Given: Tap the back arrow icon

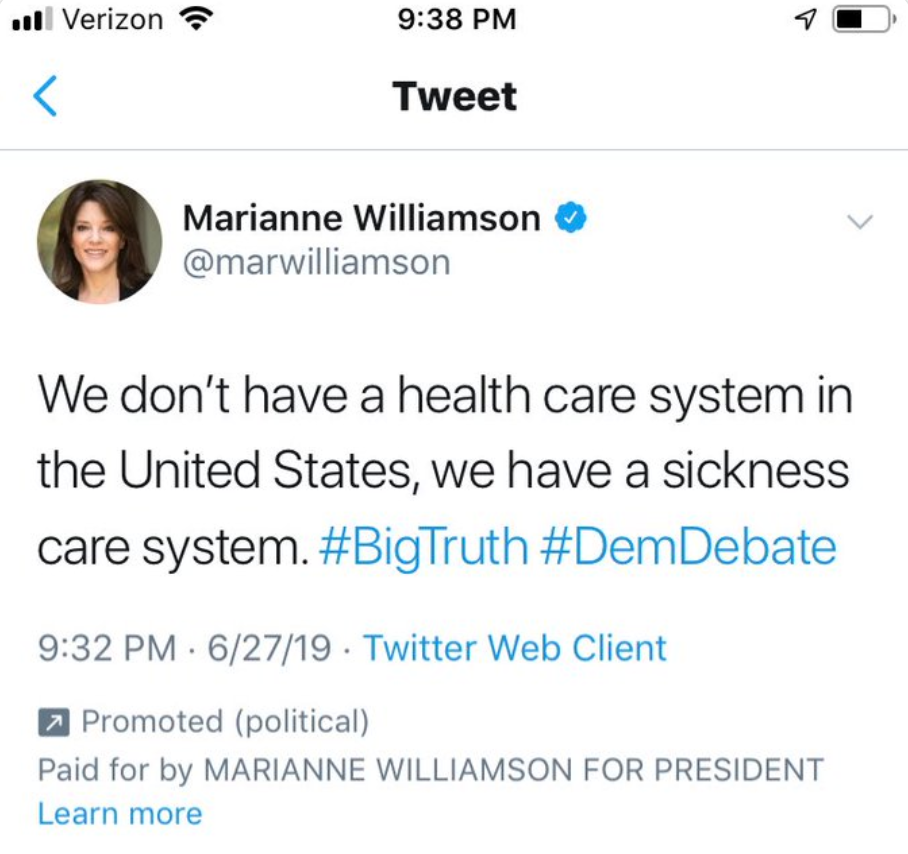Looking at the screenshot, I should (x=45, y=97).
